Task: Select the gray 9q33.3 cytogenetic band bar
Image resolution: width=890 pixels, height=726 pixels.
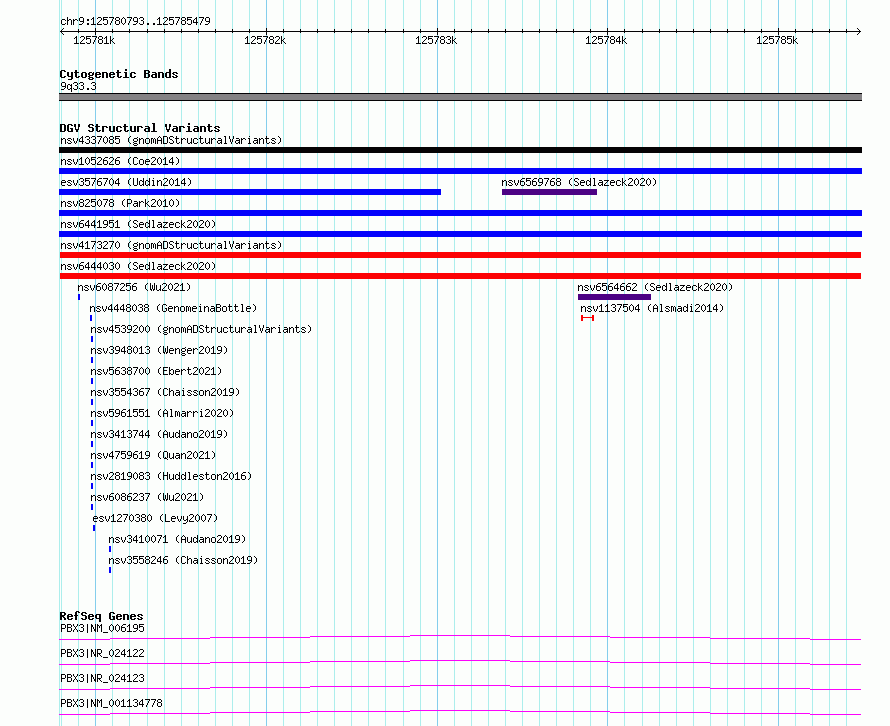Action: (460, 97)
